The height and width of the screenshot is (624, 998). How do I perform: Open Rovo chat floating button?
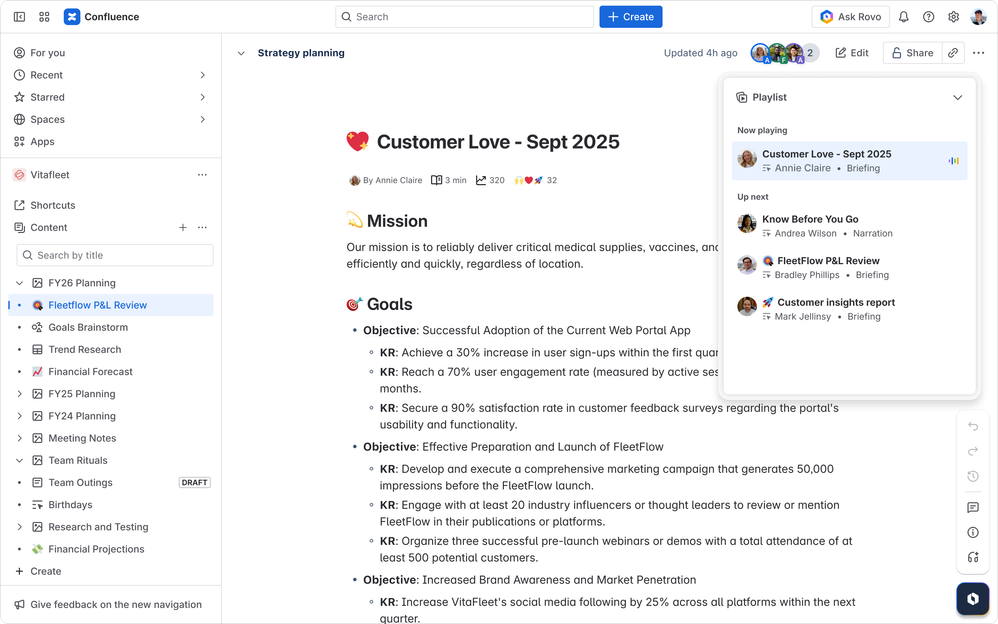coord(973,599)
